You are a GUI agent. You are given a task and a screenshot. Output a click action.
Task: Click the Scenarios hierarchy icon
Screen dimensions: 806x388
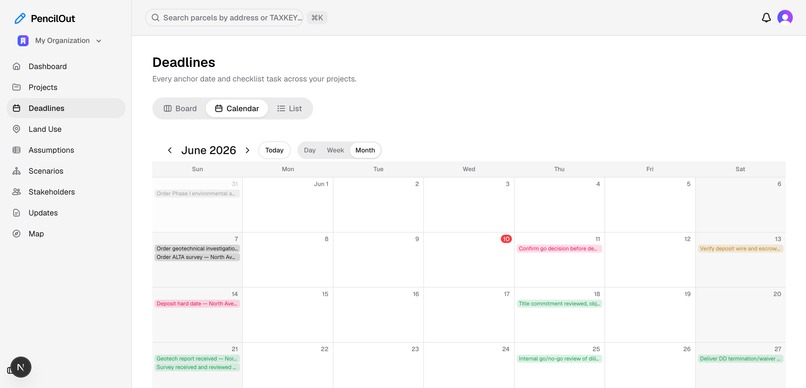coord(16,171)
